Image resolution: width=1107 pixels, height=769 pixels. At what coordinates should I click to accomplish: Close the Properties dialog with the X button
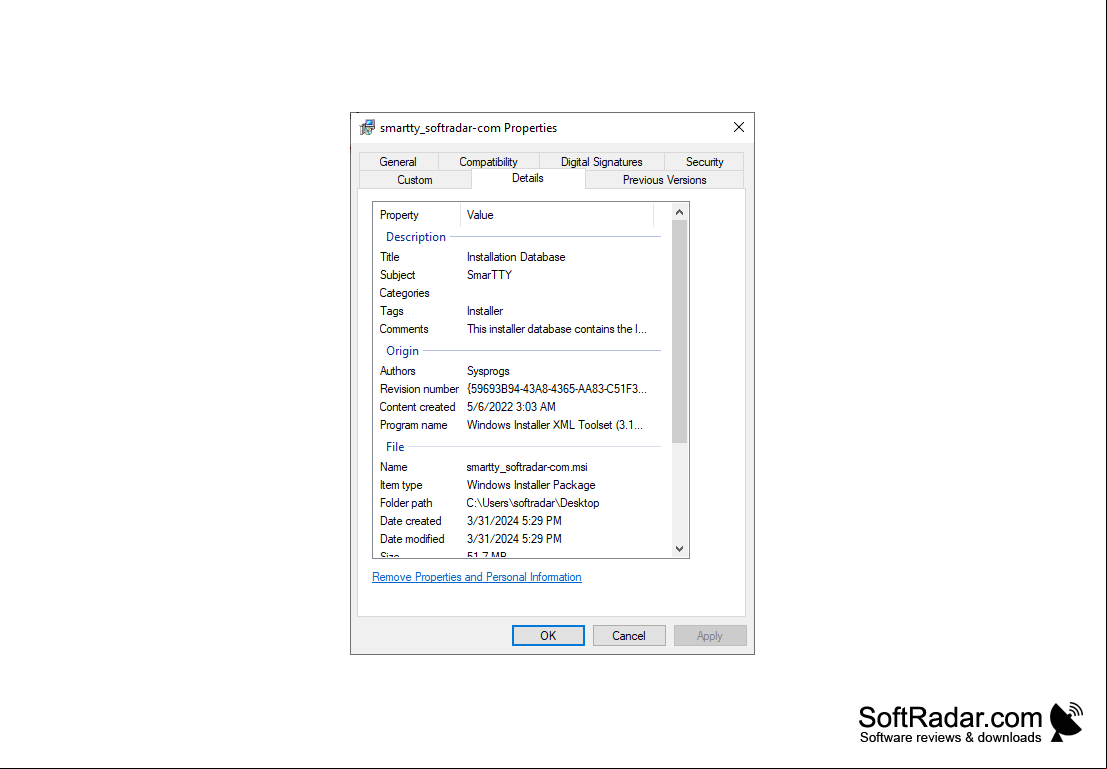coord(738,127)
